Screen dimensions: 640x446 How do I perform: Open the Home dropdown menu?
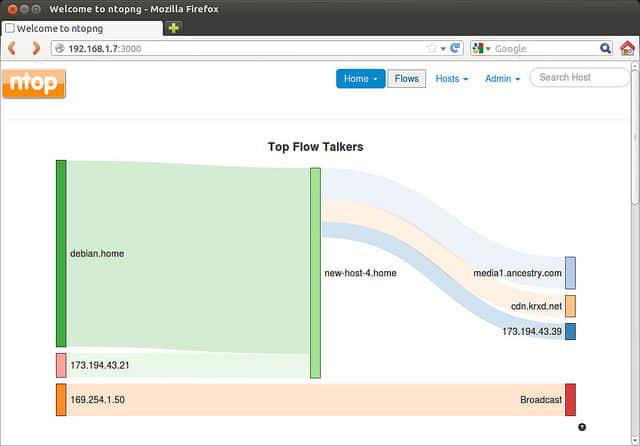tap(360, 79)
